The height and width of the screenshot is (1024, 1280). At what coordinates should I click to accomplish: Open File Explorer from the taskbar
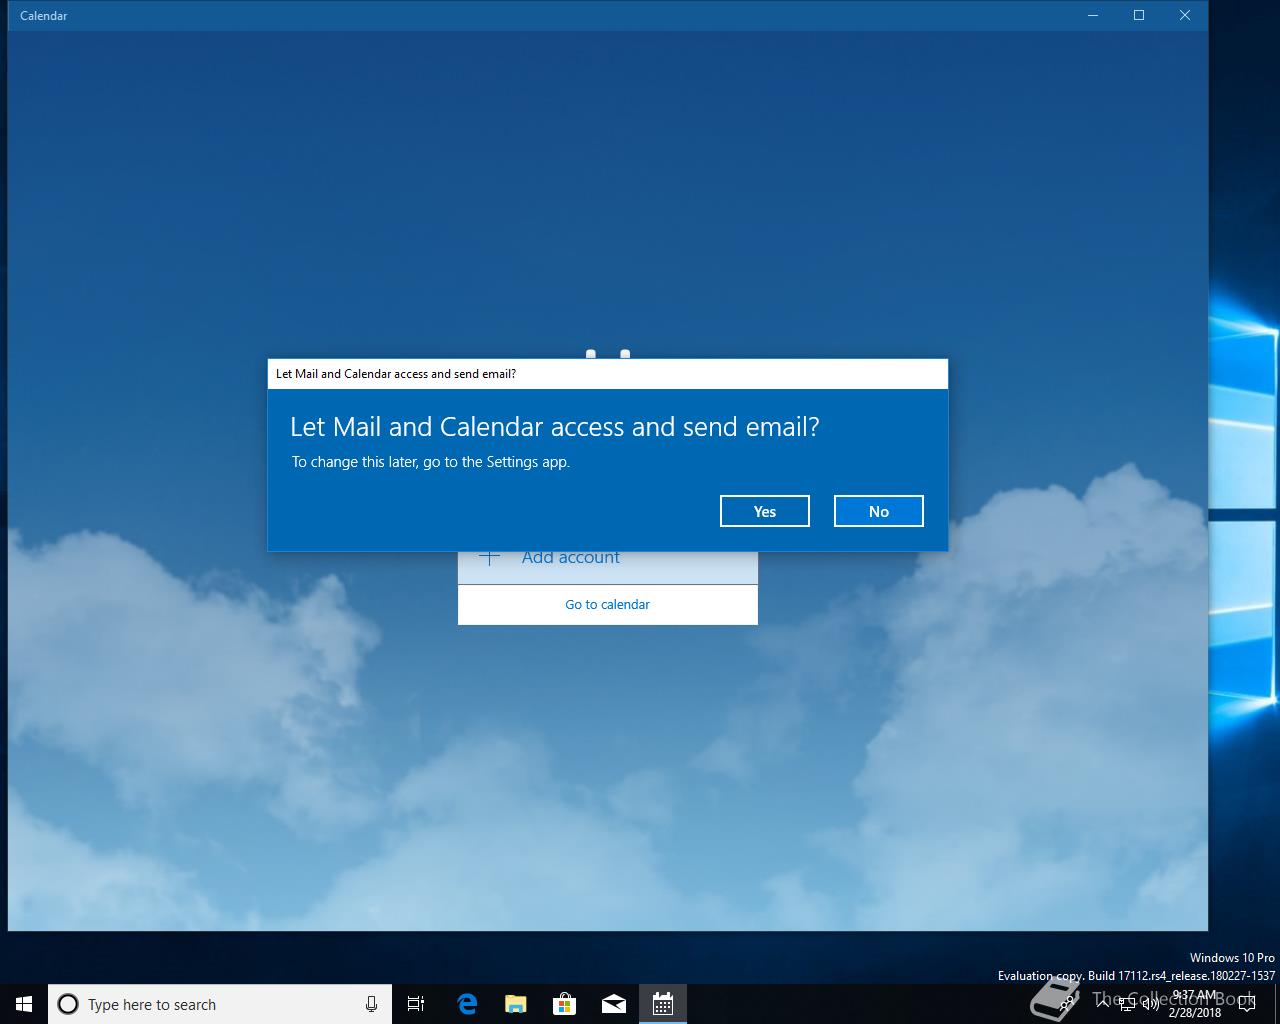516,1004
